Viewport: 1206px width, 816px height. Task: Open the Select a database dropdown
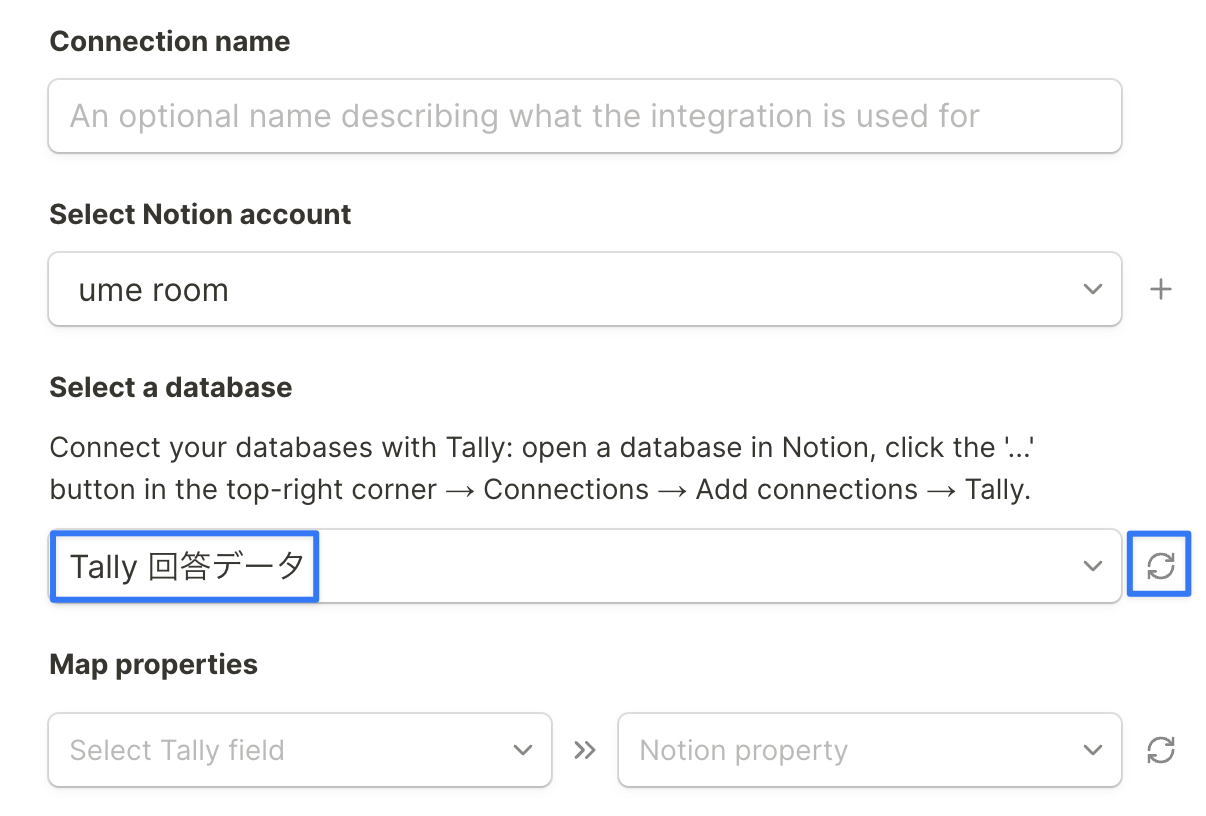pos(585,566)
